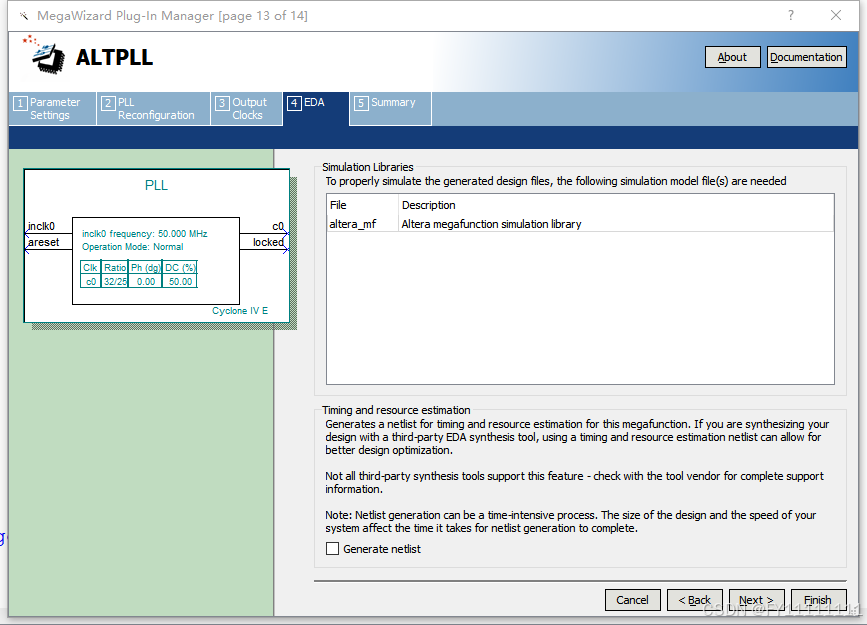Click the c0 output port label
Viewport: 867px width, 625px height.
point(278,226)
